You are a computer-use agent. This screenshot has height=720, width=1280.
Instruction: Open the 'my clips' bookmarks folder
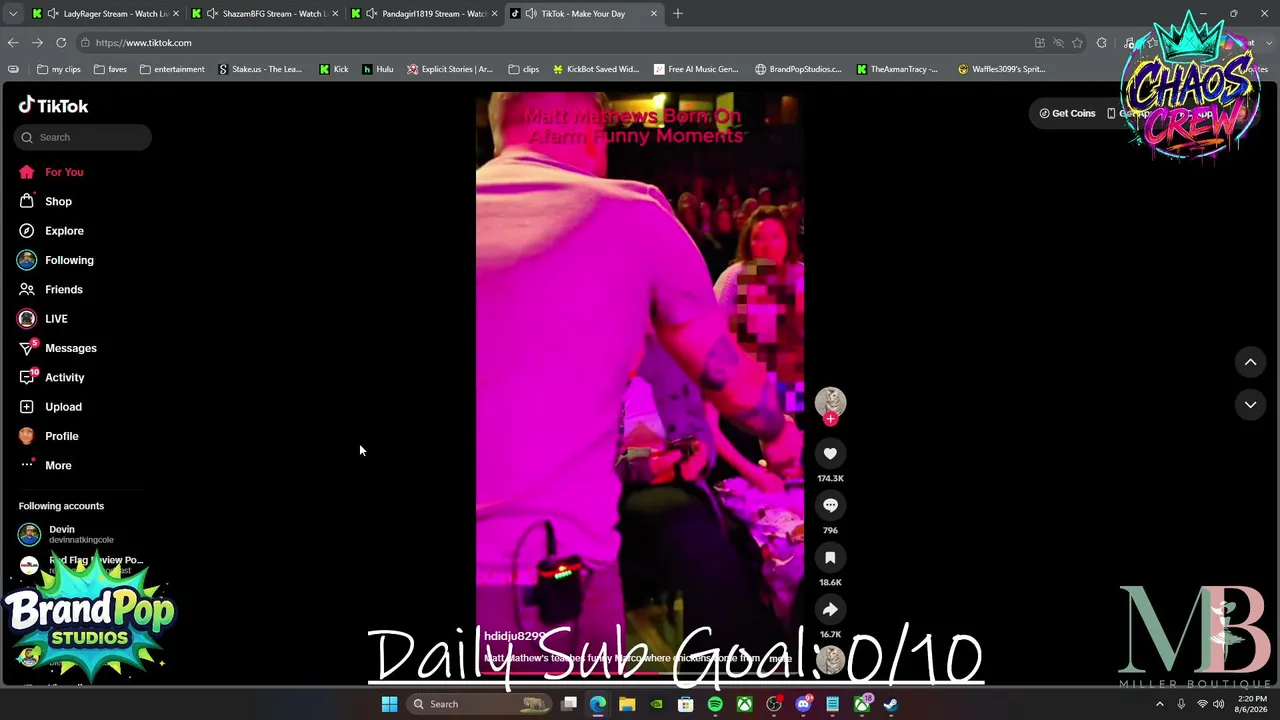(x=59, y=69)
